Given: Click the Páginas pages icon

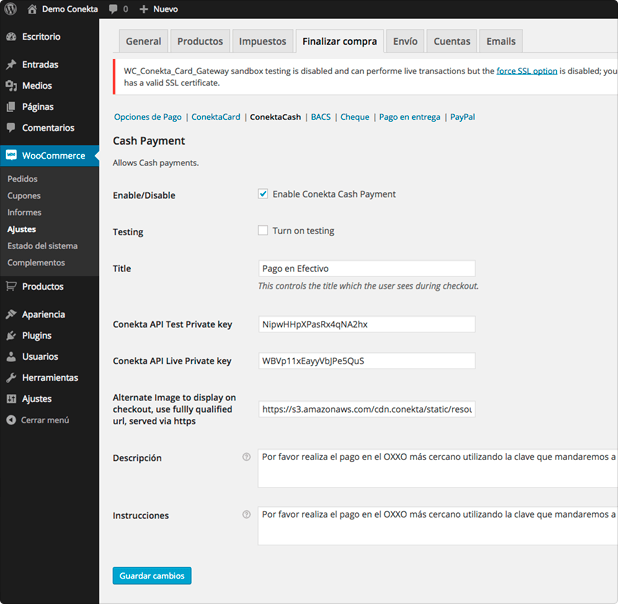Looking at the screenshot, I should (11, 106).
